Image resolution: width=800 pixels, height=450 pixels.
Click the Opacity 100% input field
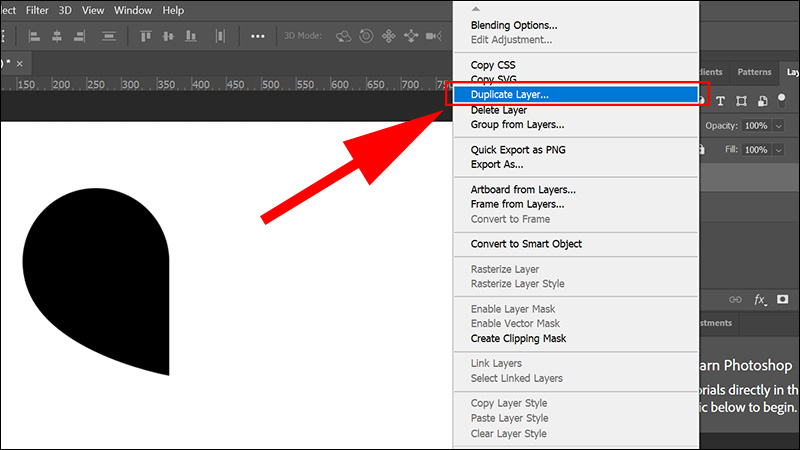click(x=755, y=126)
